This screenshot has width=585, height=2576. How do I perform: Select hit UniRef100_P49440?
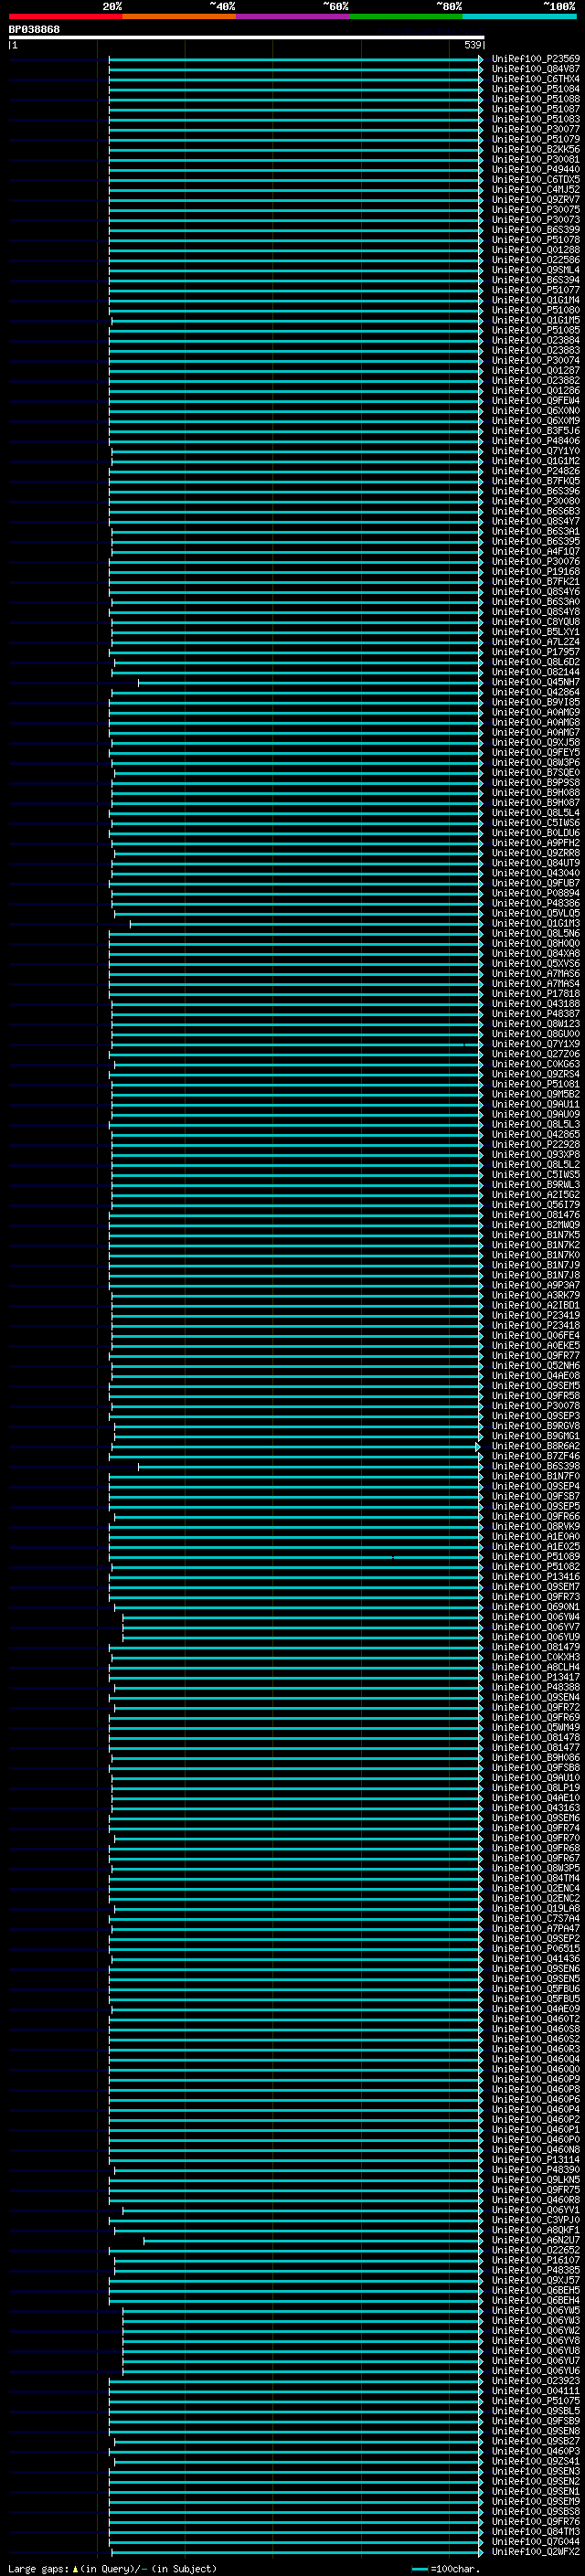536,169
